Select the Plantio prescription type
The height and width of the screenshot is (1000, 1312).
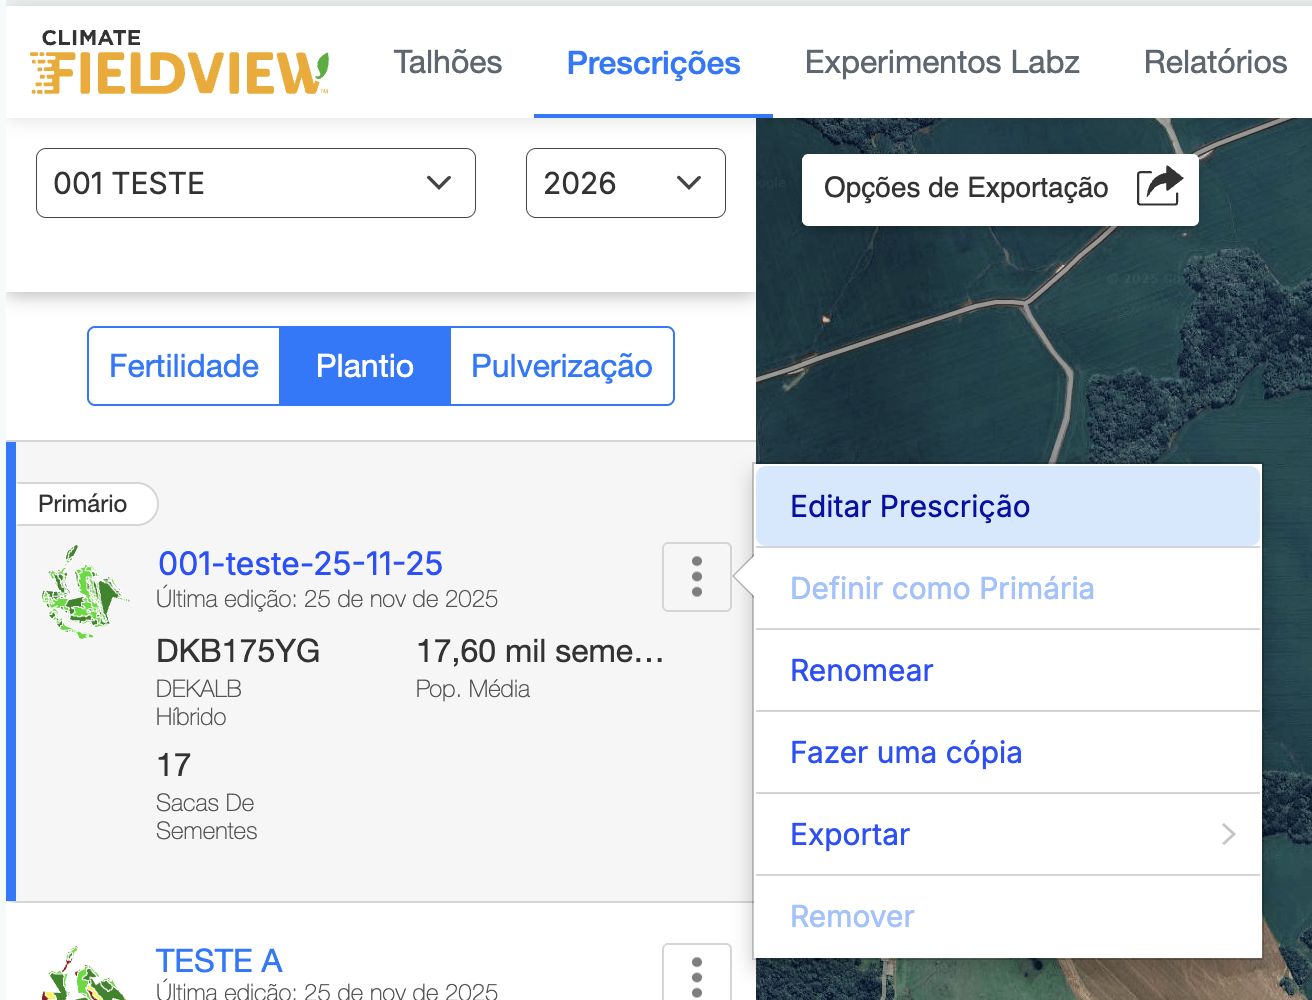(365, 366)
